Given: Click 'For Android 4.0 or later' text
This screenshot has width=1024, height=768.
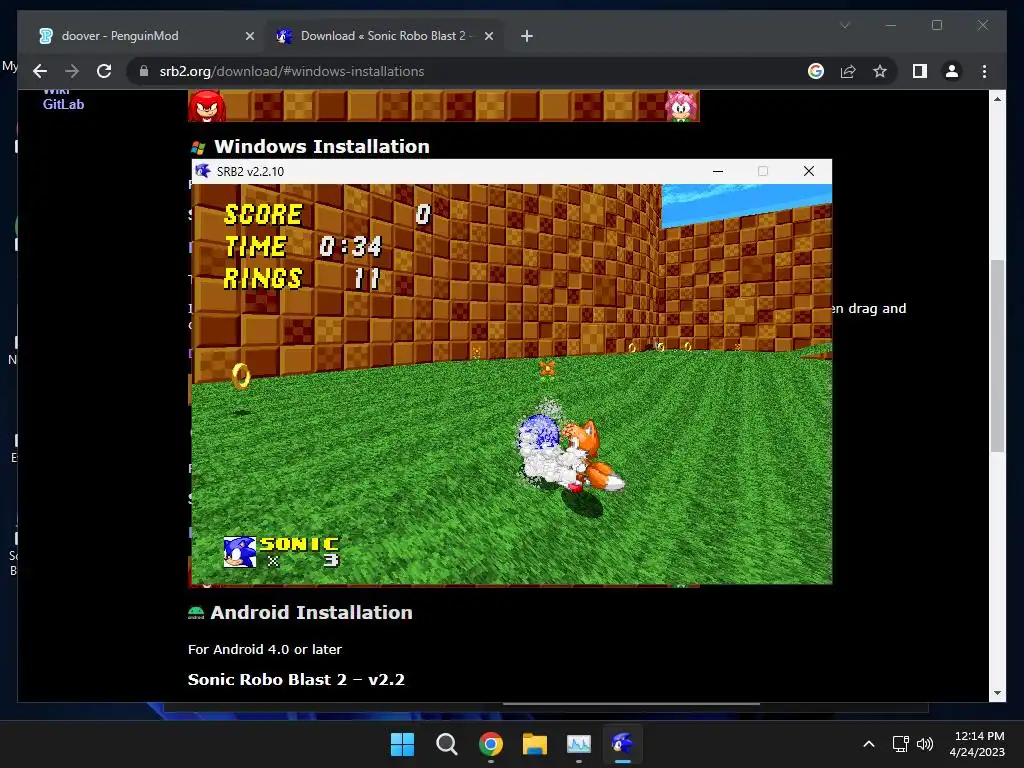Looking at the screenshot, I should [x=264, y=649].
